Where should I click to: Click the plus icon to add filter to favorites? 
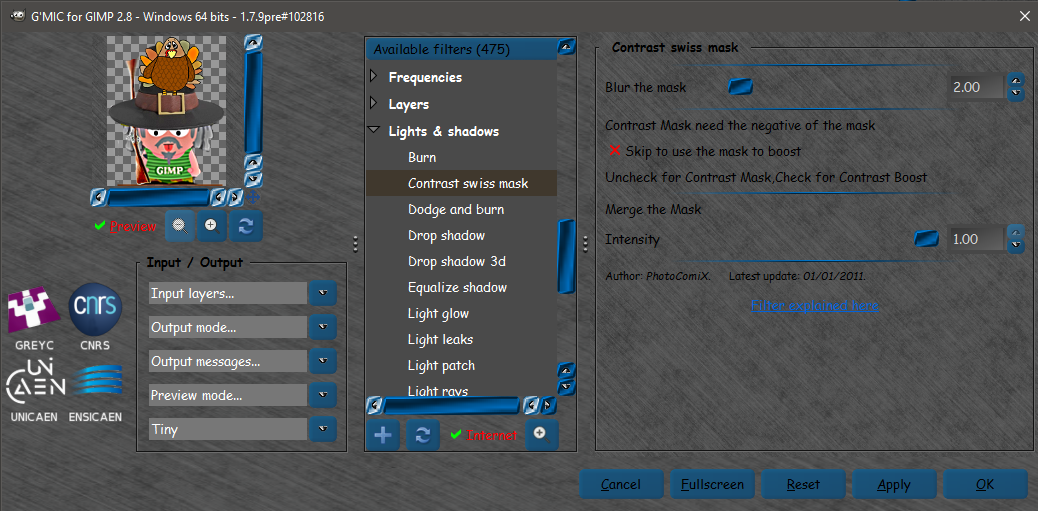[383, 435]
